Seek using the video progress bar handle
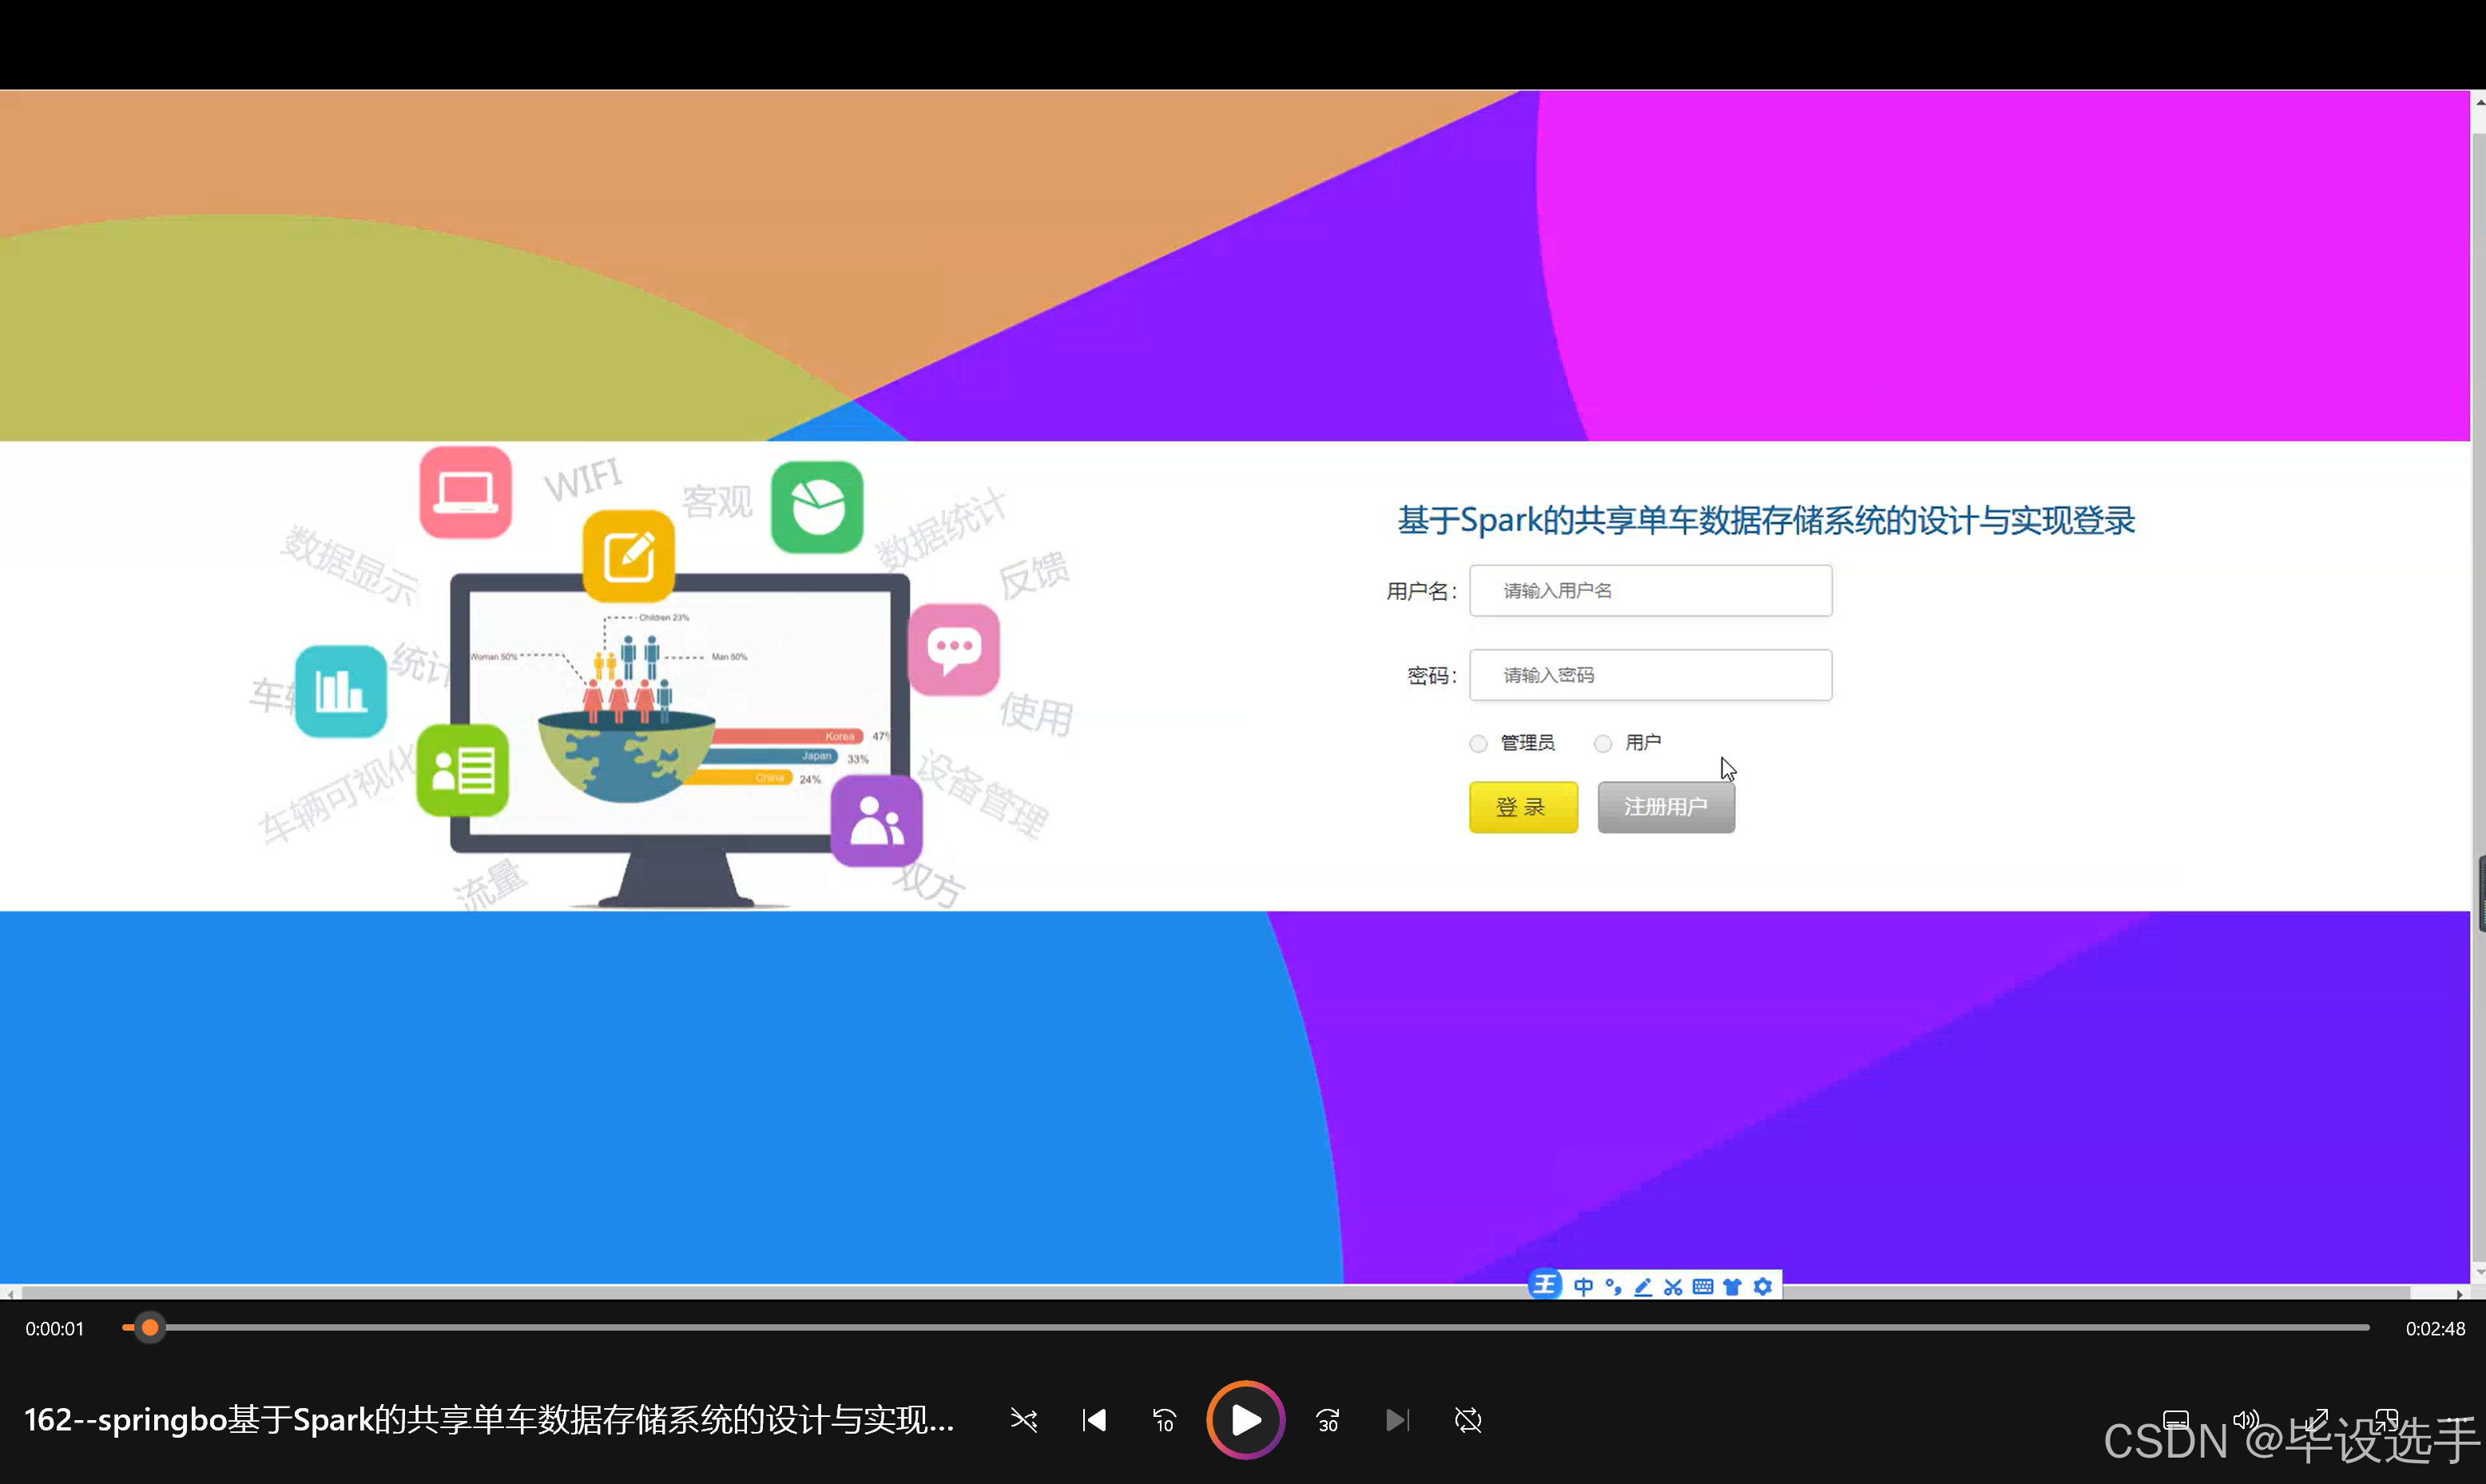 (x=150, y=1328)
